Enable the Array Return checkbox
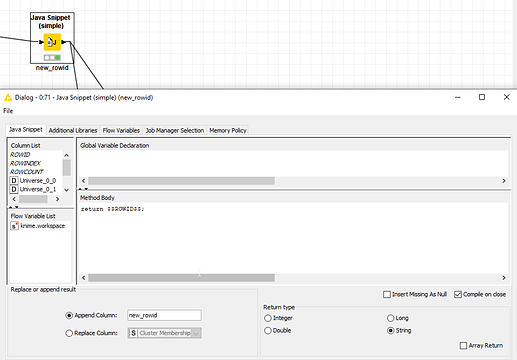The height and width of the screenshot is (360, 517). 463,346
